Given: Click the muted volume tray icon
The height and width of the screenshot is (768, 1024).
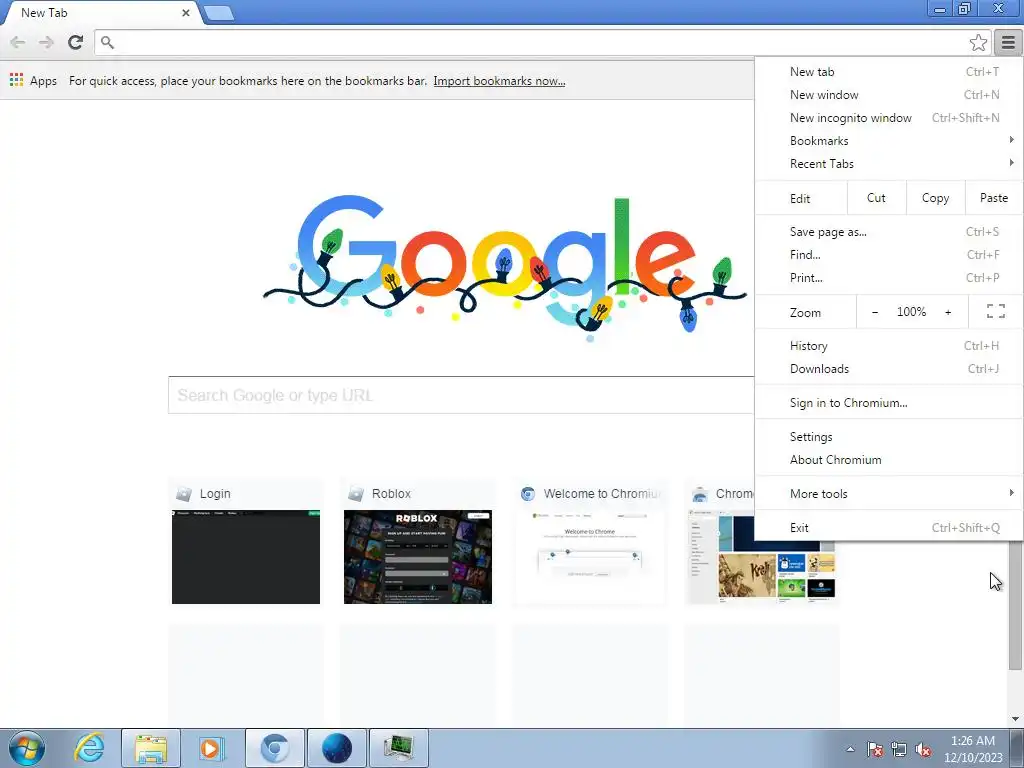Looking at the screenshot, I should pos(923,750).
